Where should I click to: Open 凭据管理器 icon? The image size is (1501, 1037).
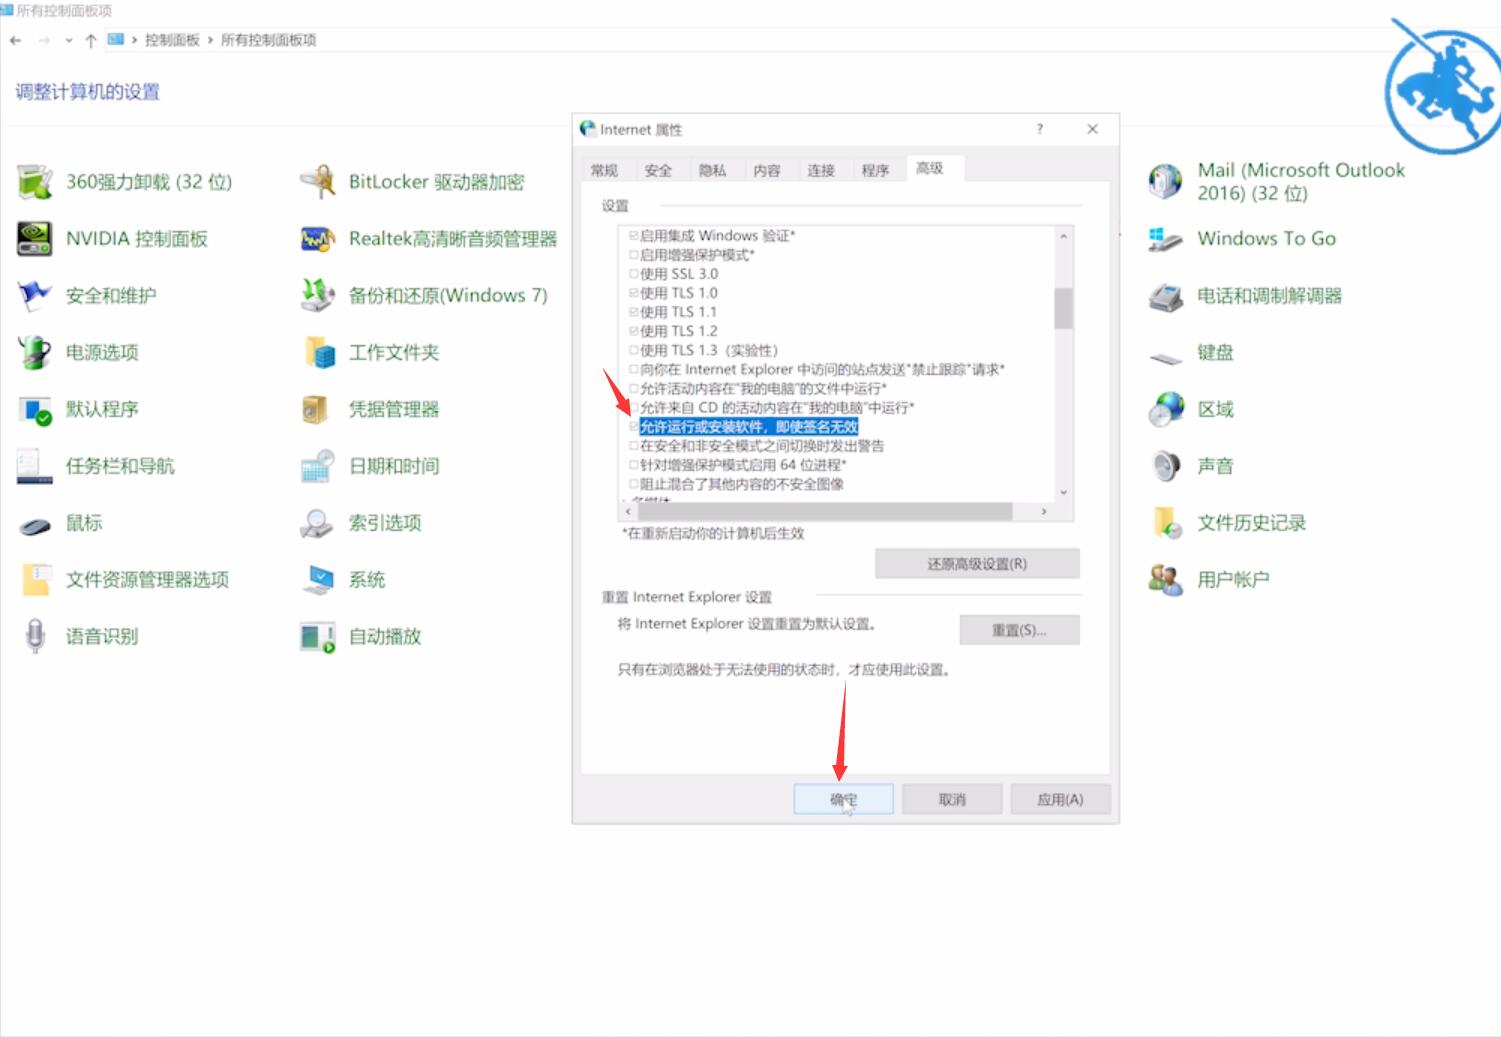click(317, 410)
